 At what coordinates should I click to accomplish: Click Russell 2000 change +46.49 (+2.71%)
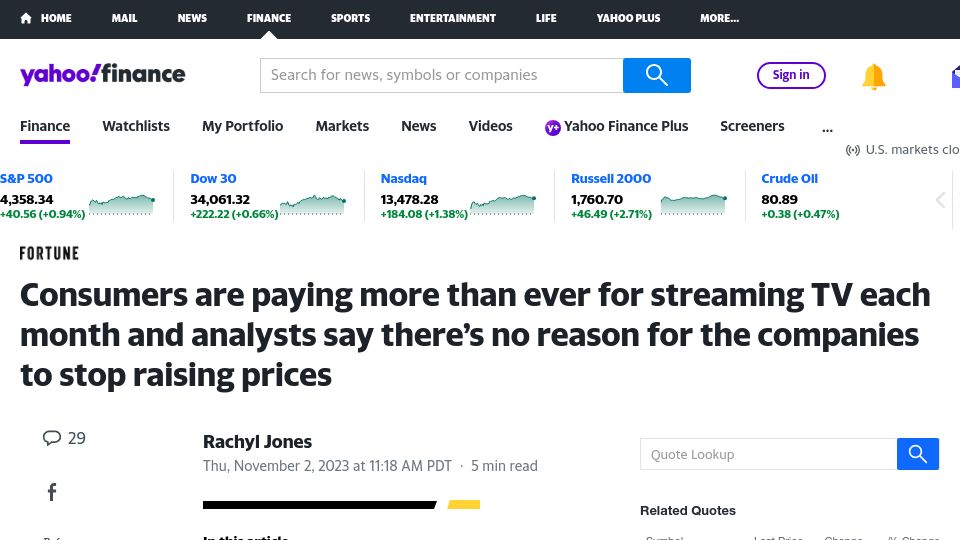tap(611, 214)
